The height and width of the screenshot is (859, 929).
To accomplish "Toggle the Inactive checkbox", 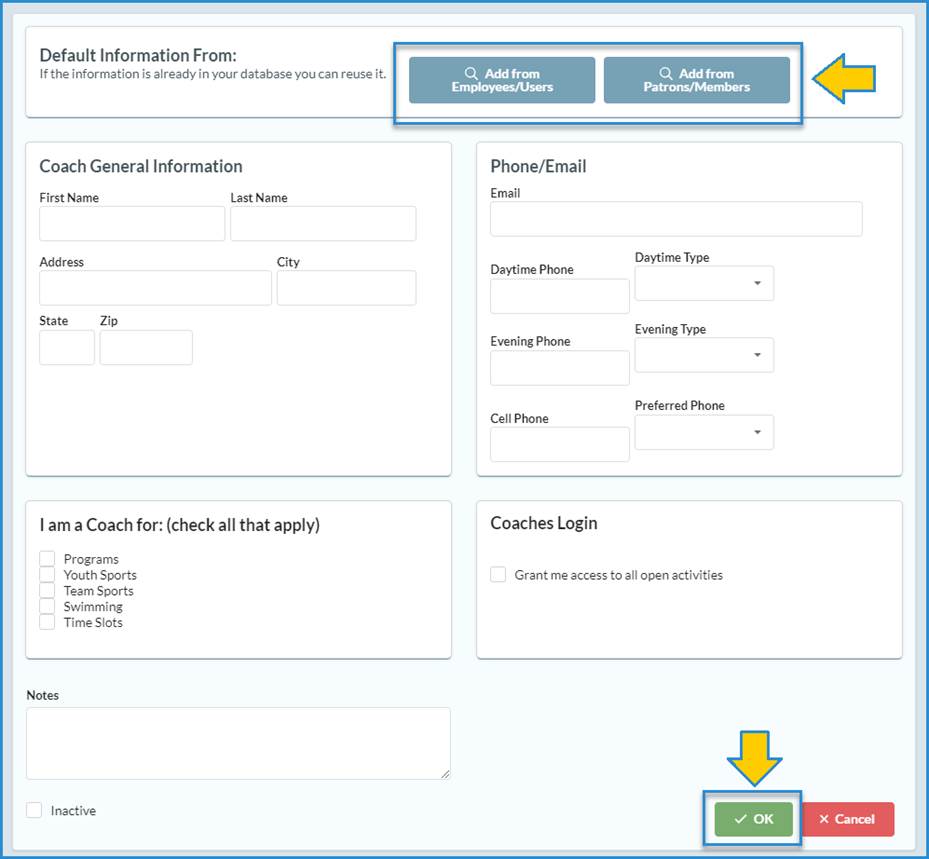I will [x=35, y=811].
